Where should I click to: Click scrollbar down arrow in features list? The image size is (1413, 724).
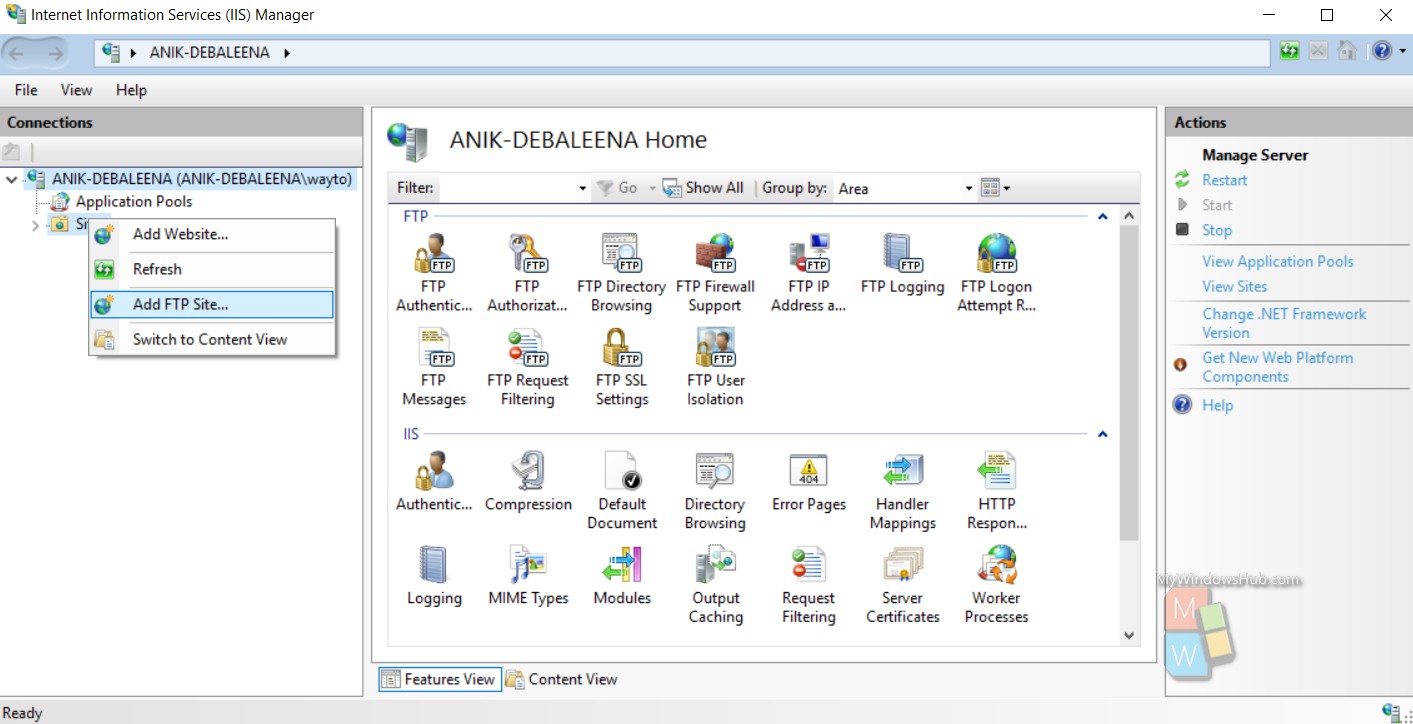[1129, 635]
